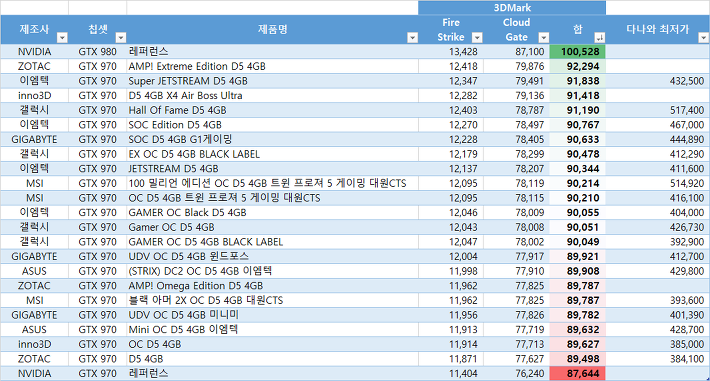This screenshot has height=381, width=710.
Task: Click the Gamer OC D5 4GB cell
Action: point(273,227)
